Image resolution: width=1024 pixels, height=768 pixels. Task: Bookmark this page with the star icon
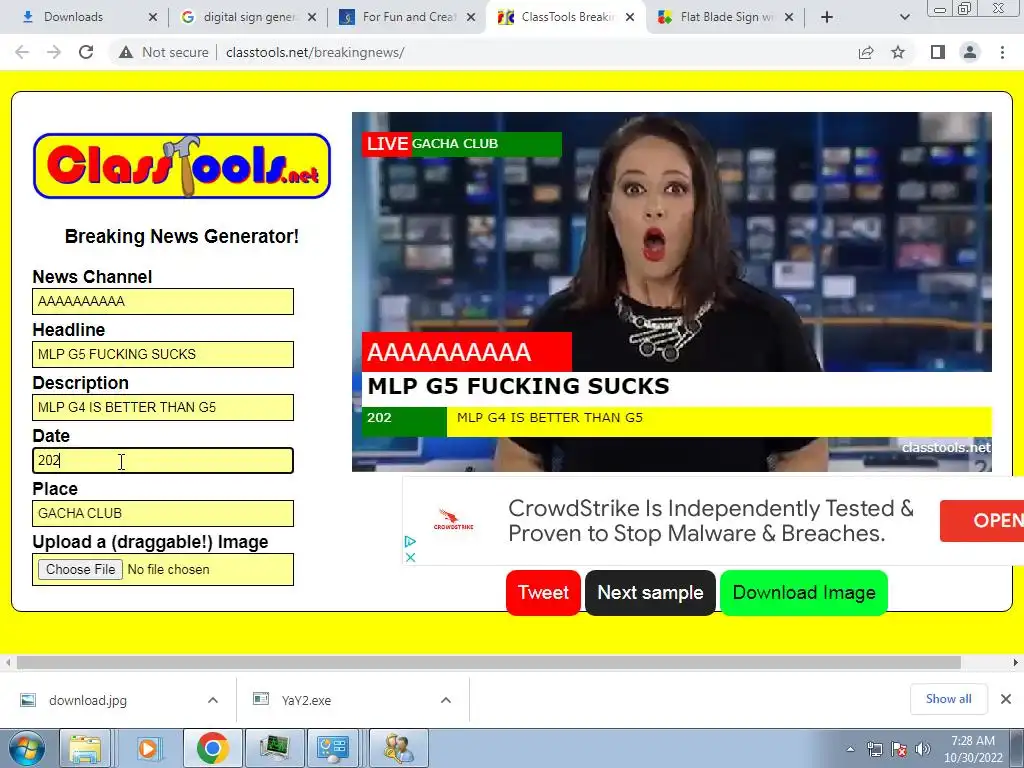coord(898,52)
